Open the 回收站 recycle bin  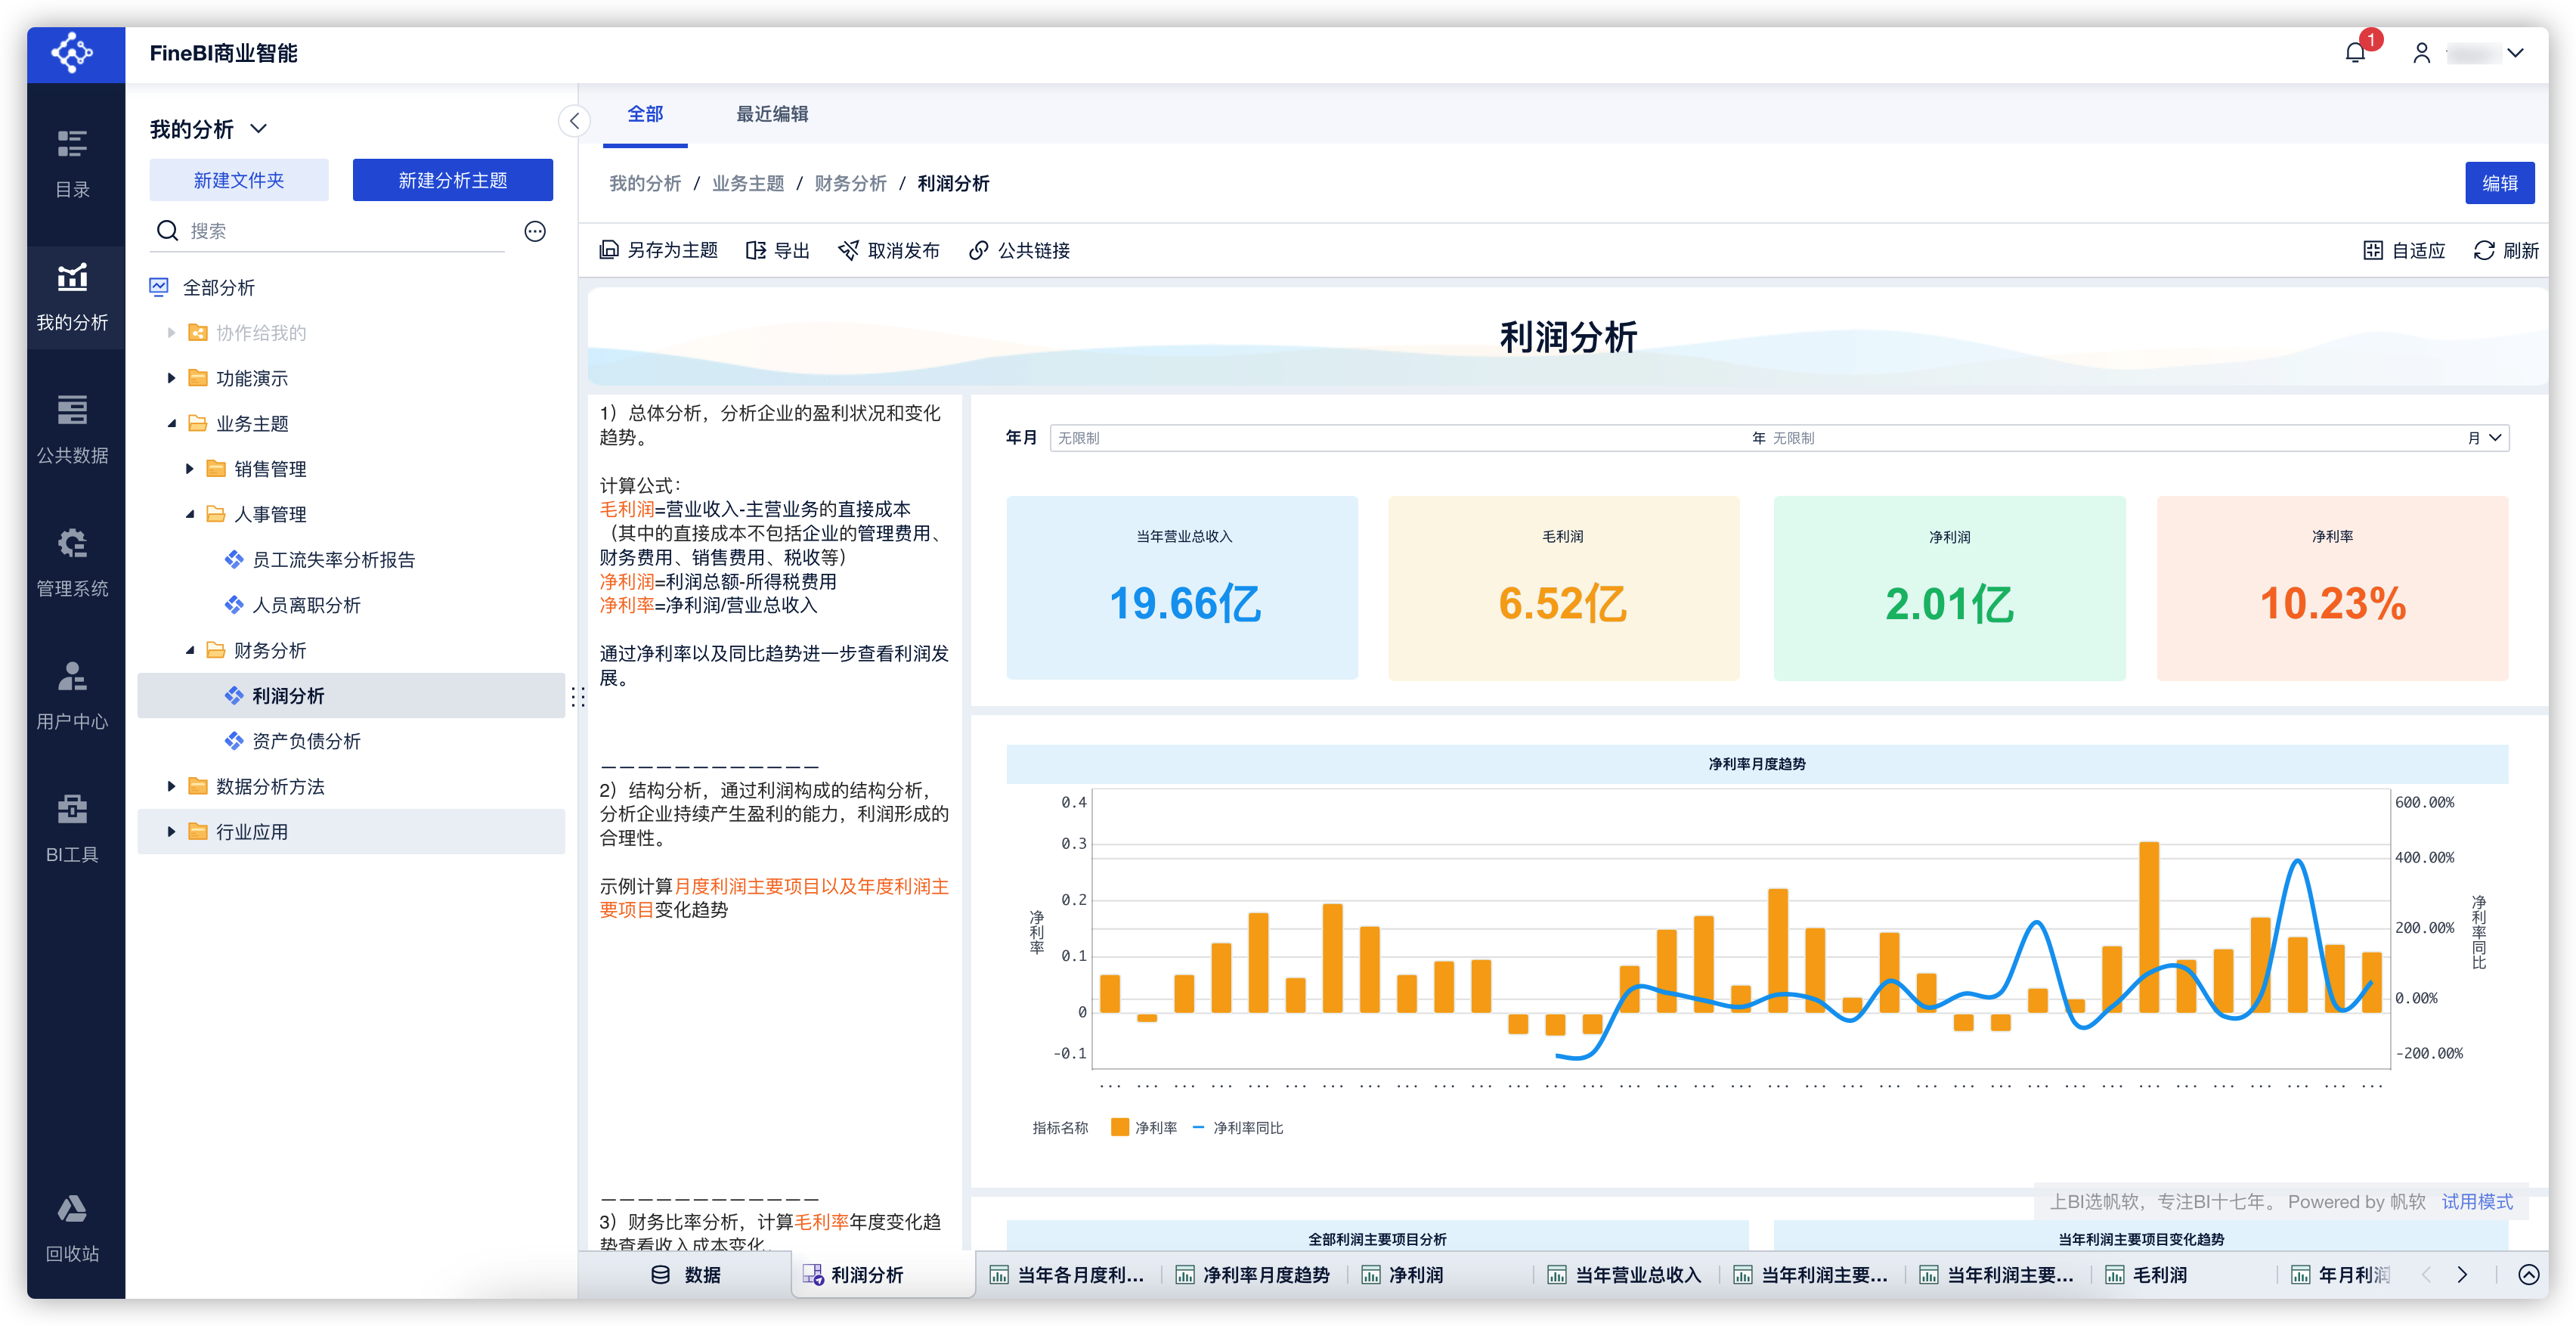[73, 1227]
